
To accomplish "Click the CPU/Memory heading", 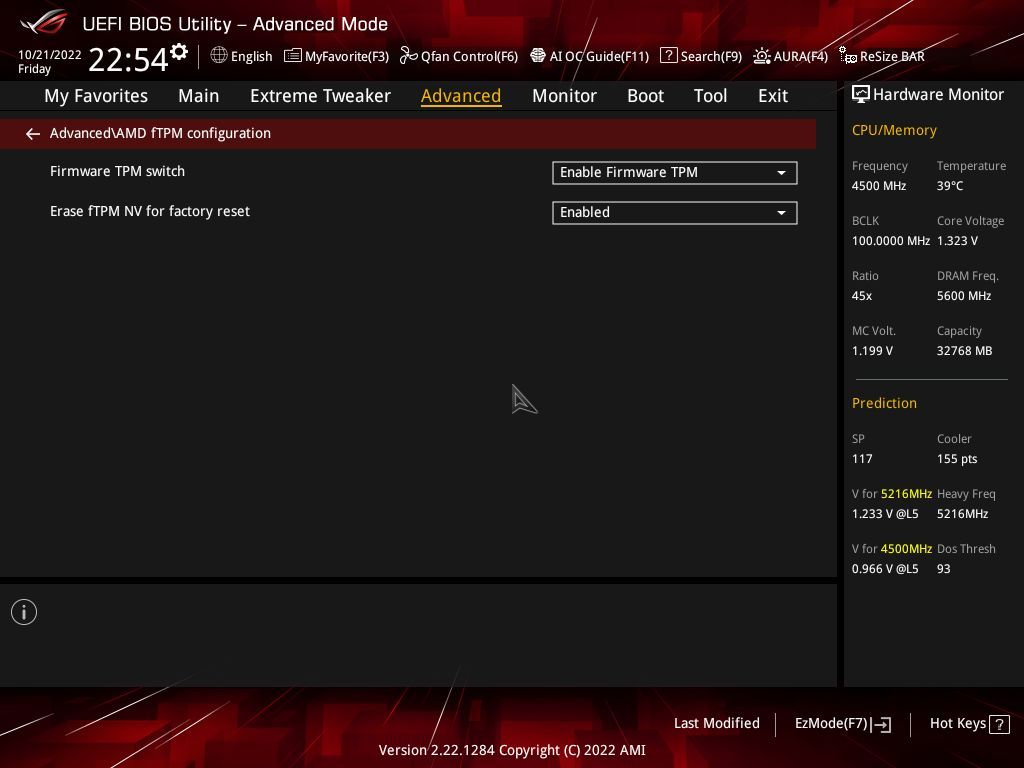I will point(894,130).
